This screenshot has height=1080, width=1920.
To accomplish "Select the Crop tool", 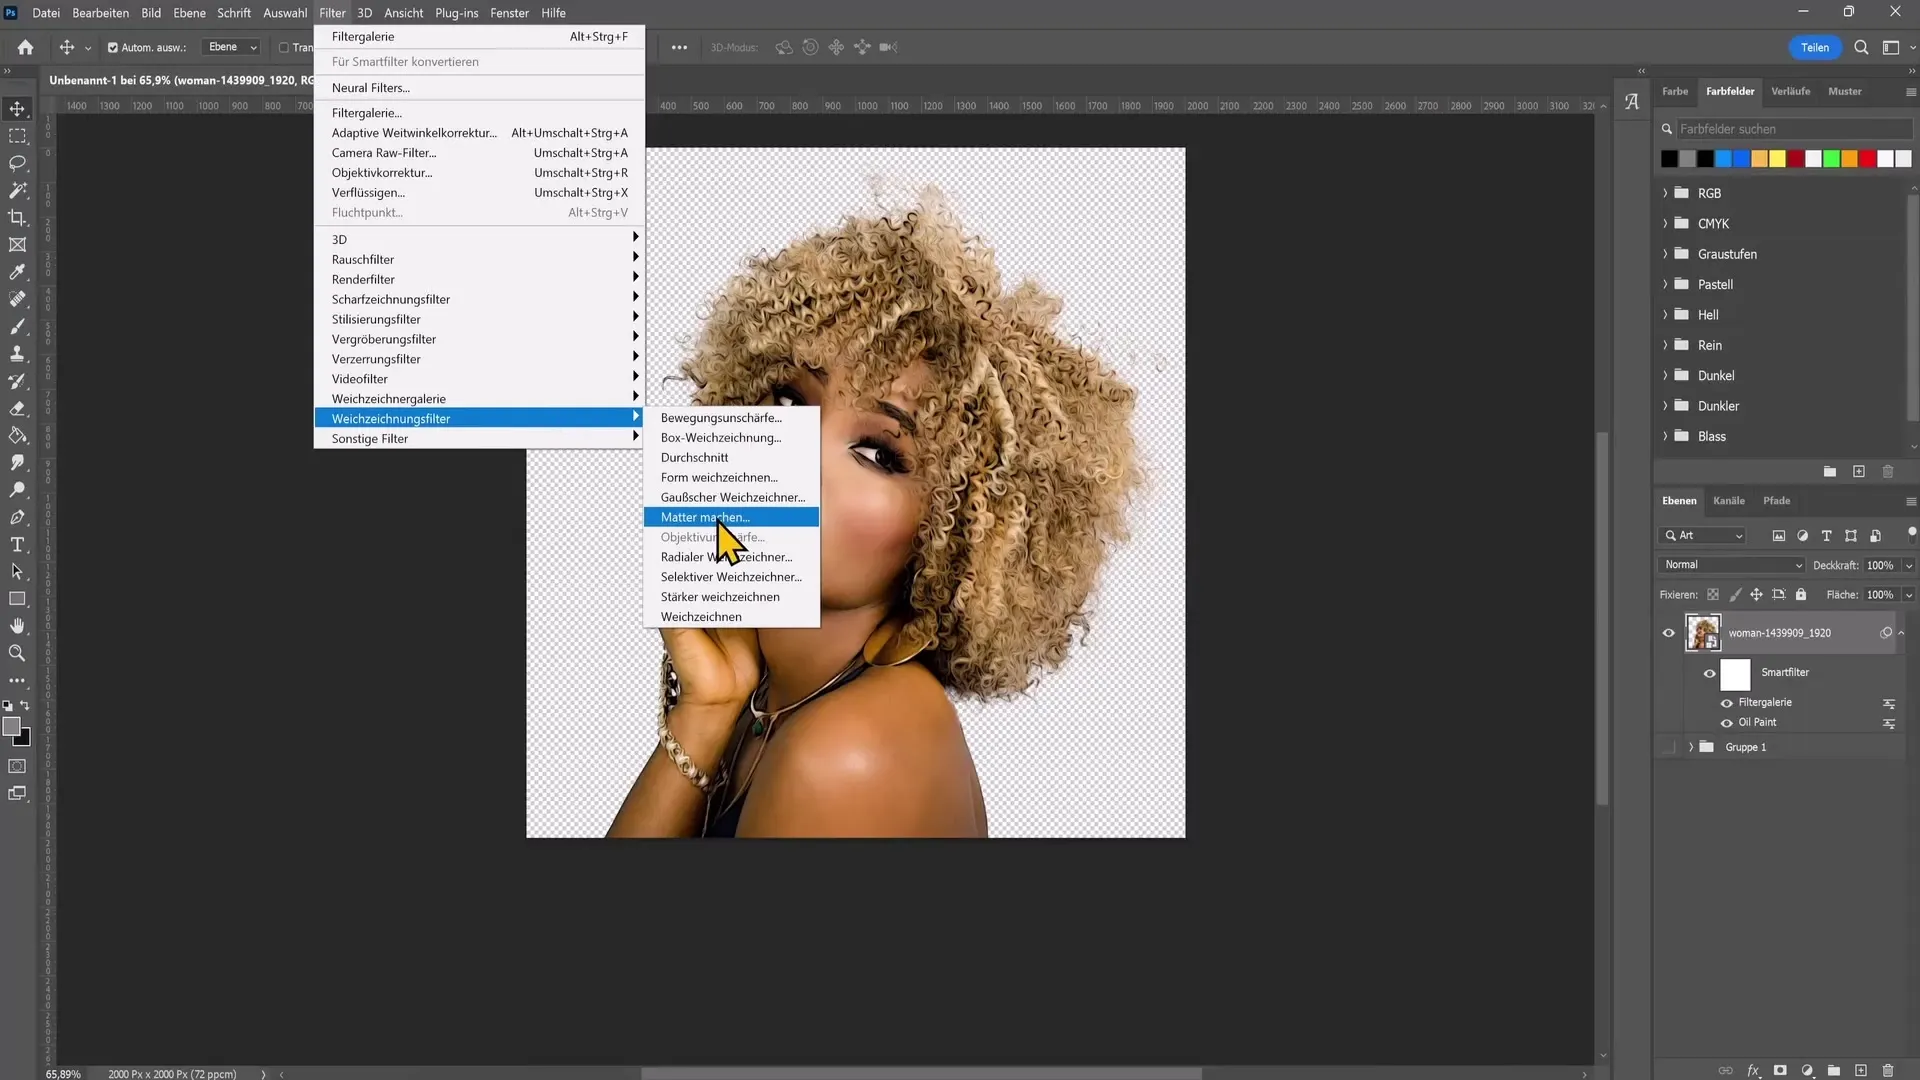I will coord(17,217).
